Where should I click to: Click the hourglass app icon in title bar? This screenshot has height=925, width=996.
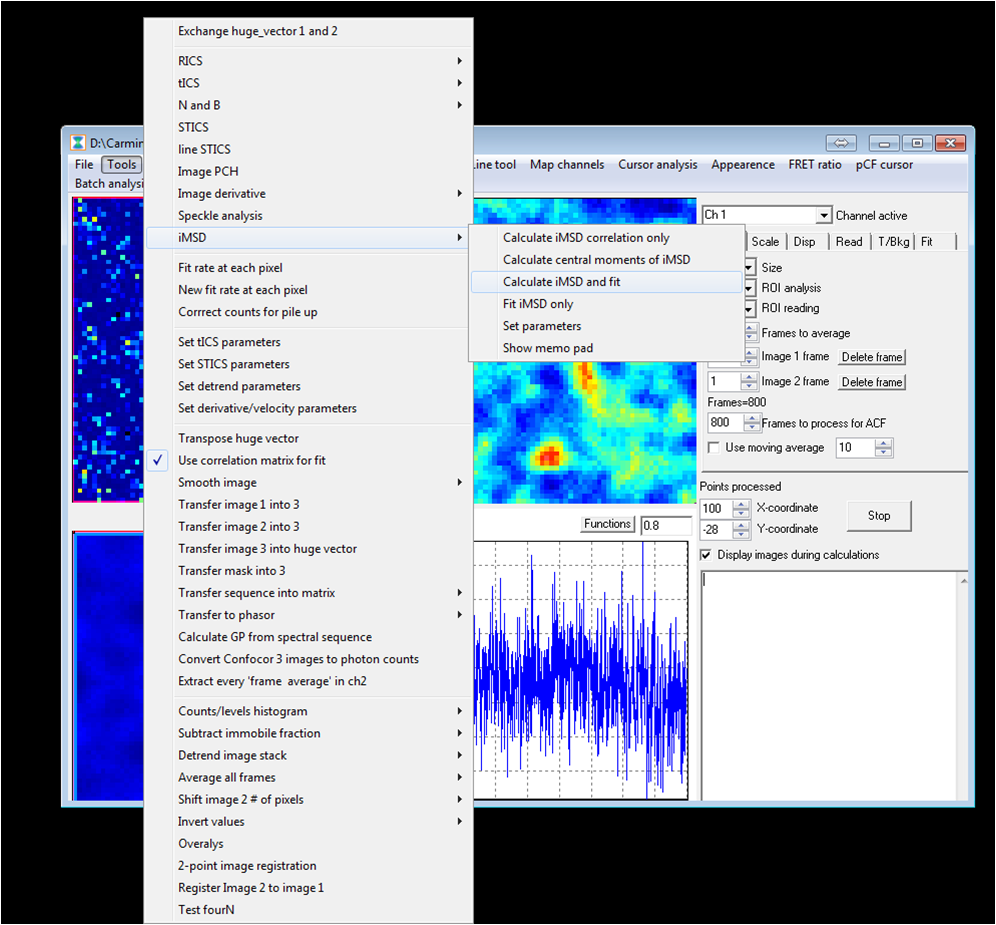[x=77, y=143]
